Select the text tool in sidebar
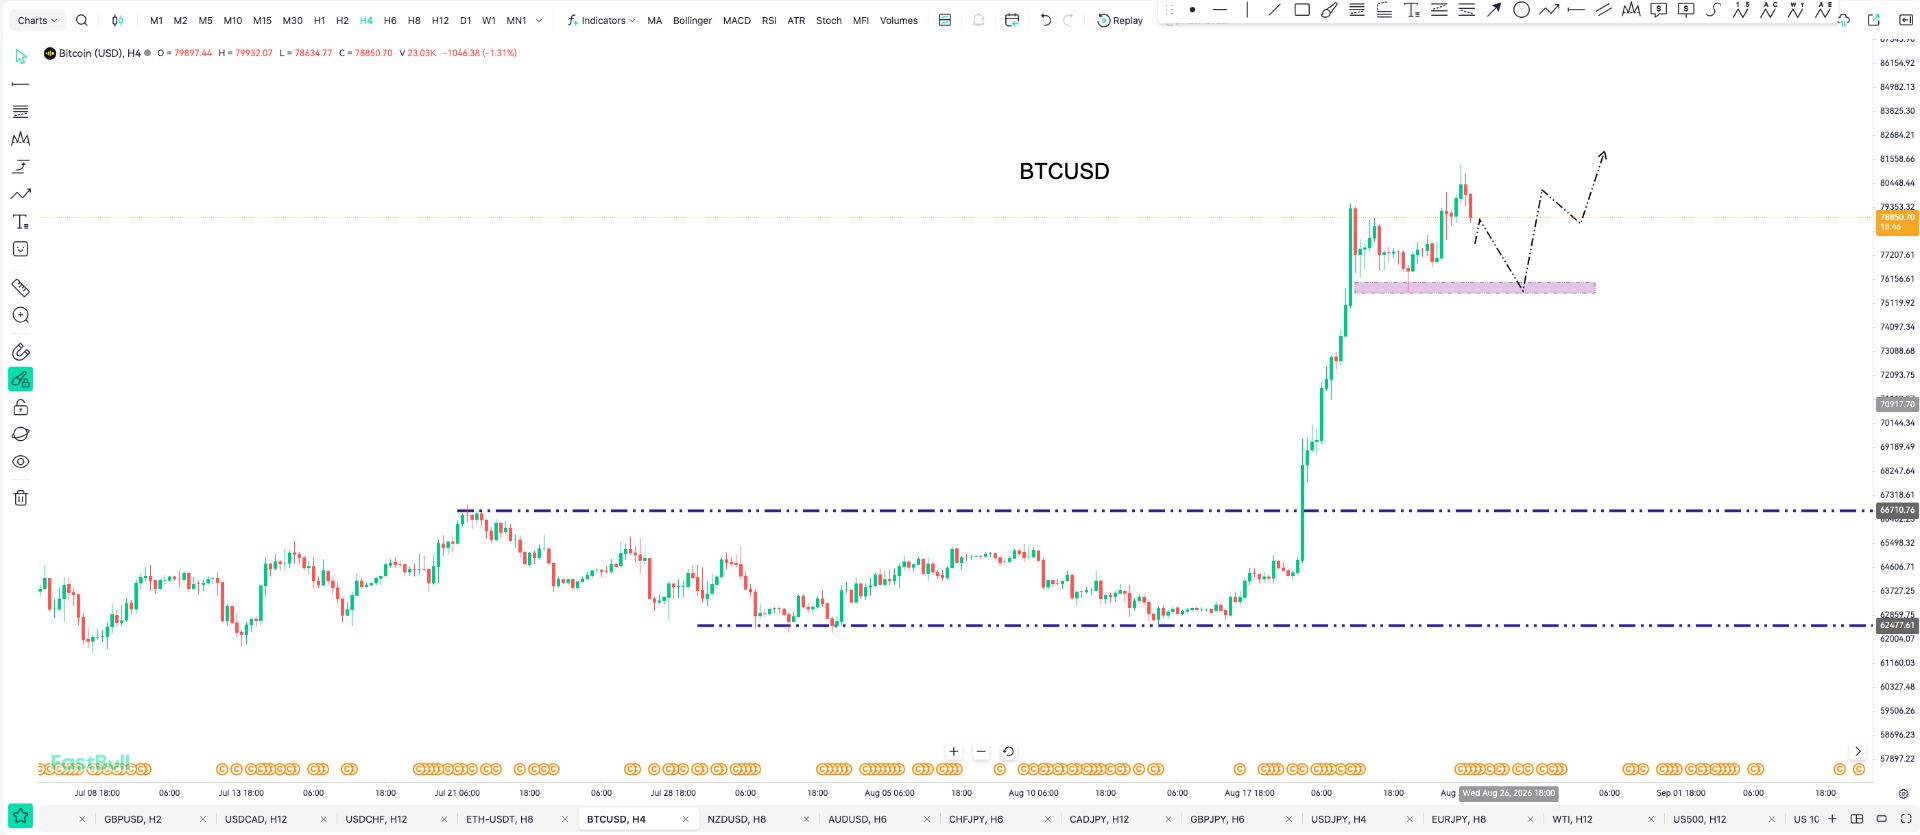 [x=20, y=221]
